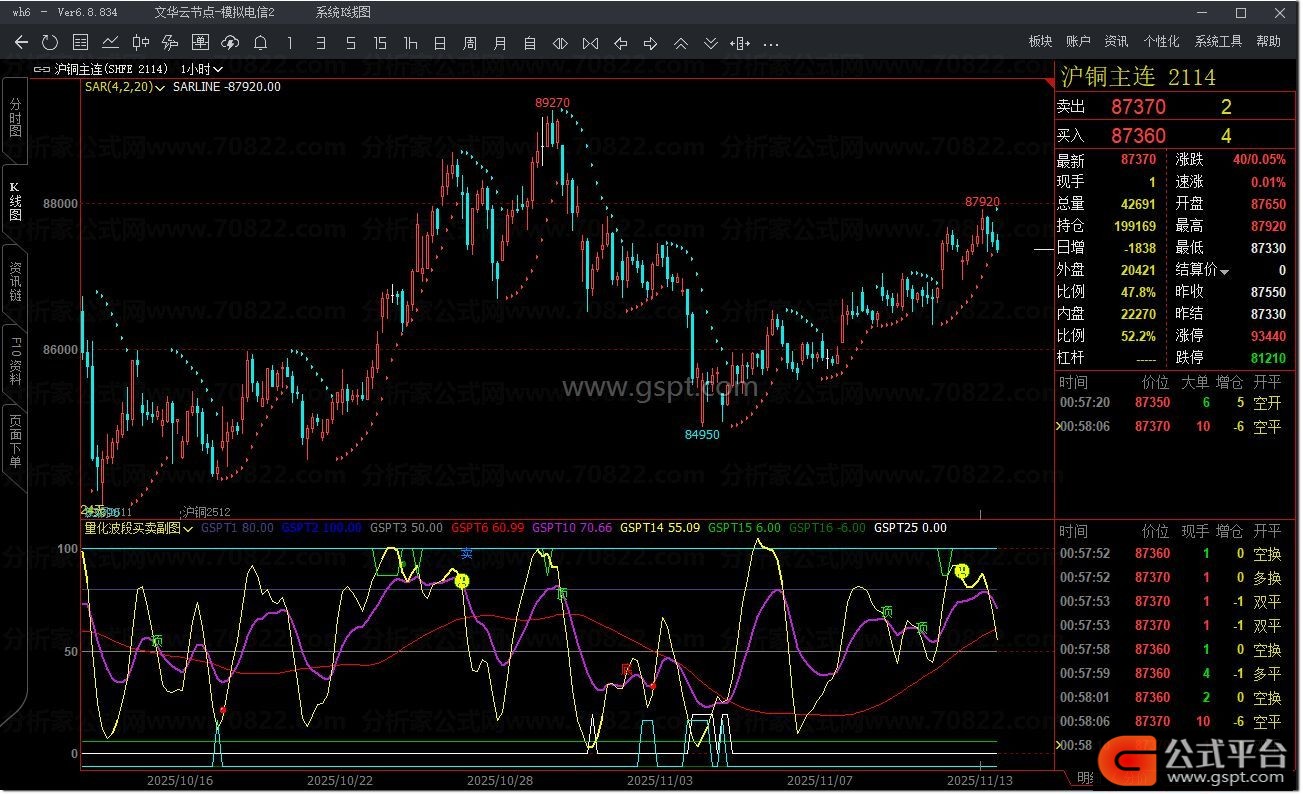Click the cloud sync icon

(x=230, y=42)
